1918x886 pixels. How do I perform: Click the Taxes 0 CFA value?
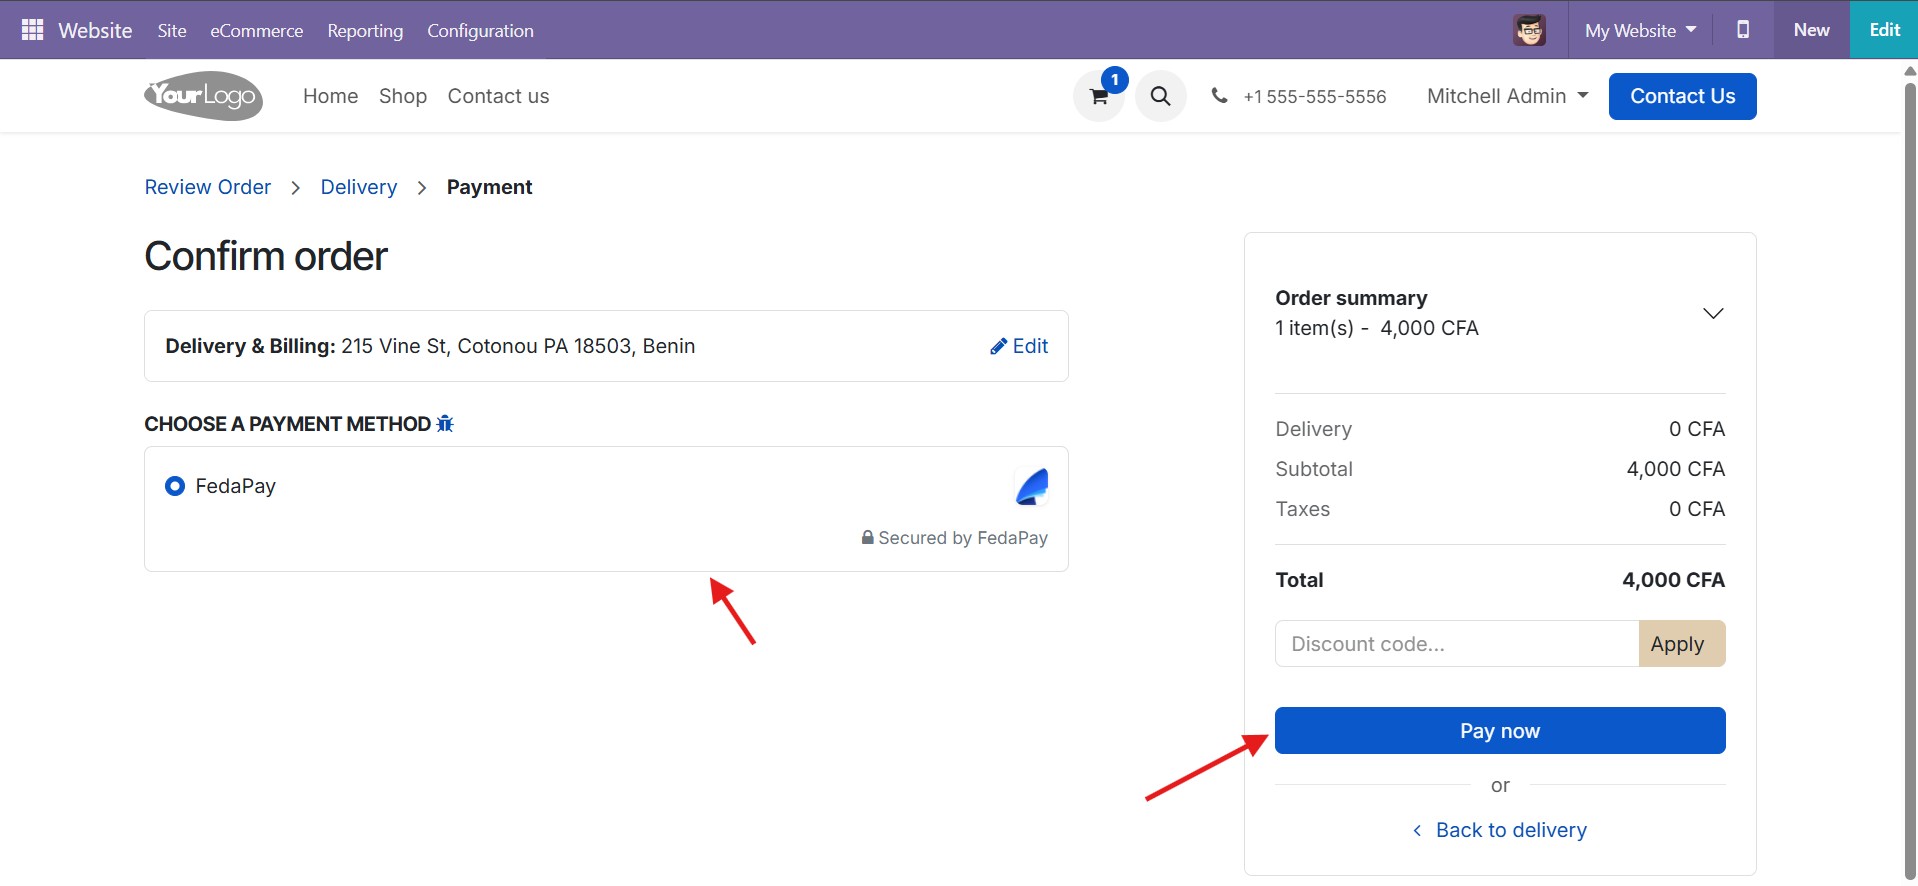pyautogui.click(x=1697, y=509)
